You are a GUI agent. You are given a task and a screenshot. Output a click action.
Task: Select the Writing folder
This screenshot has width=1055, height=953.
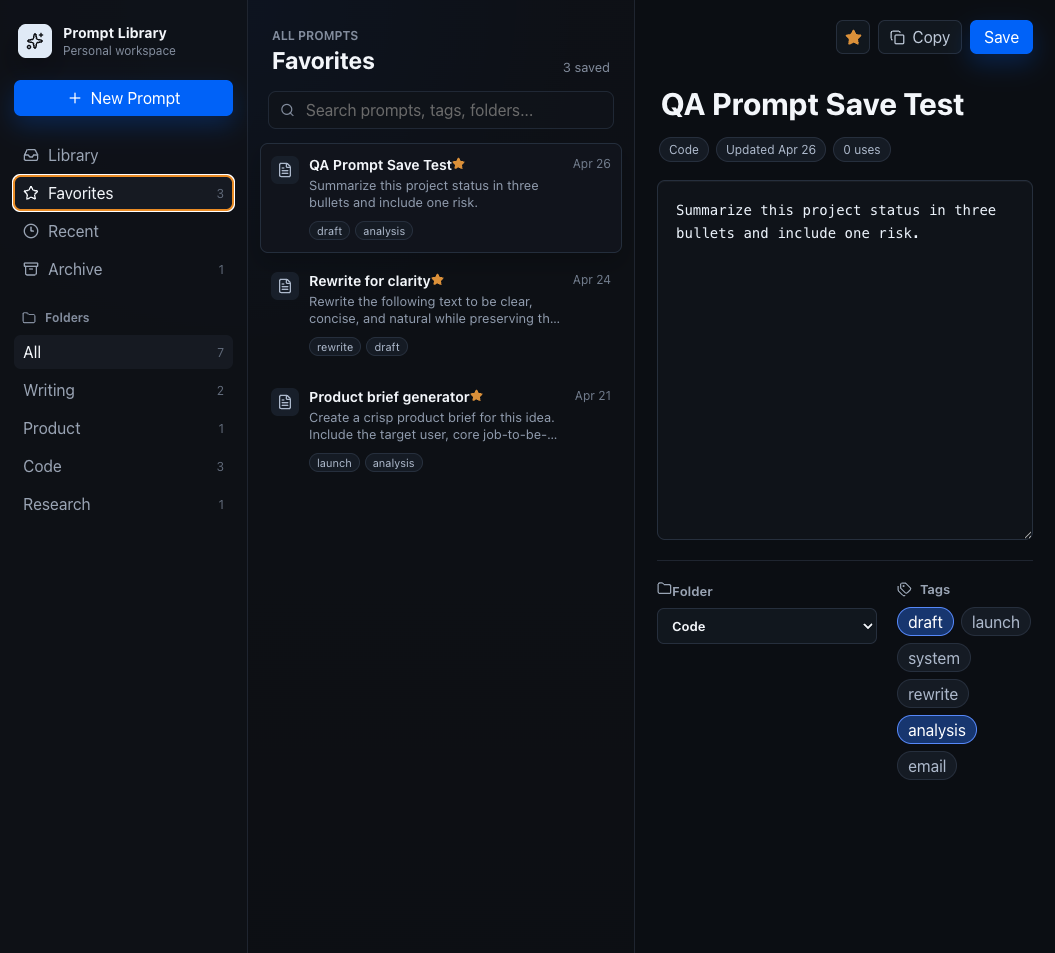coord(49,390)
